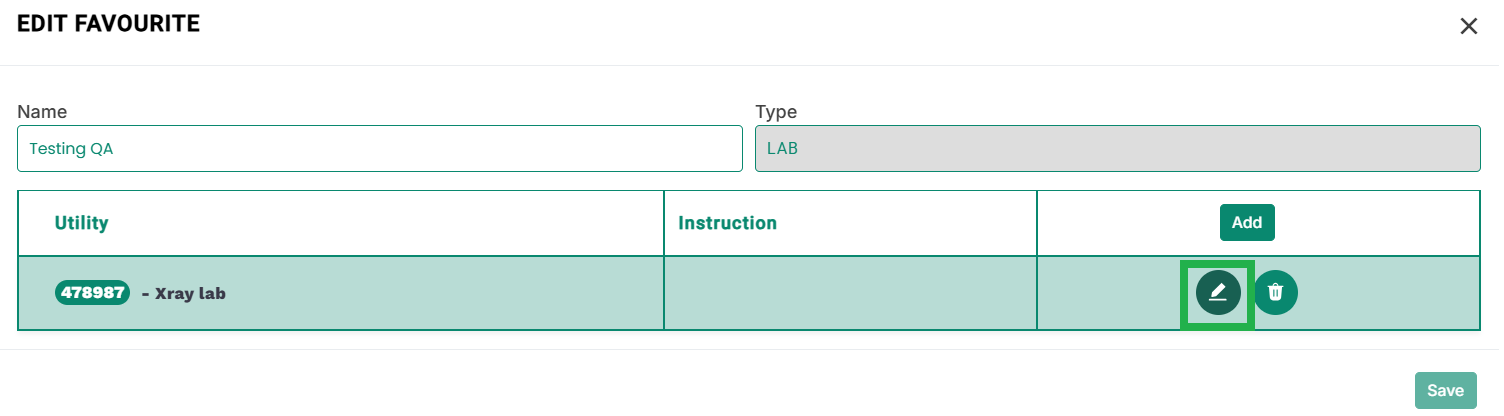
Task: Focus the Name input containing Testing QA
Action: [x=380, y=148]
